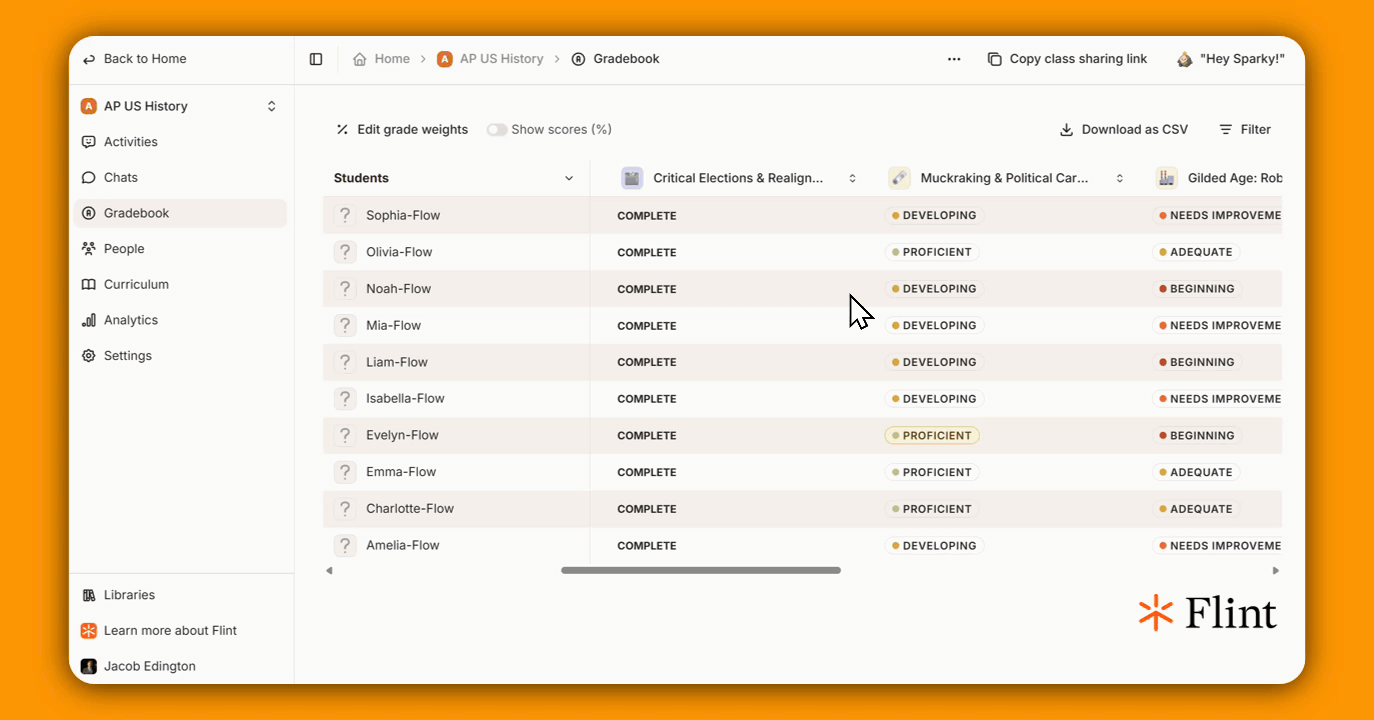This screenshot has width=1374, height=720.
Task: Click Sophia-Flow's avatar placeholder icon
Action: 345,215
